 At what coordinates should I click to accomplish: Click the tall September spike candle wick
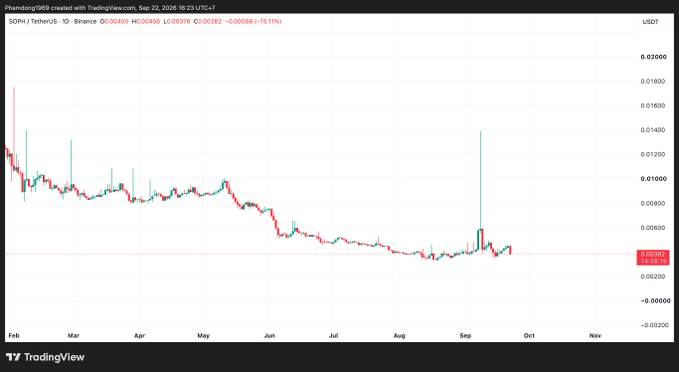click(x=480, y=180)
